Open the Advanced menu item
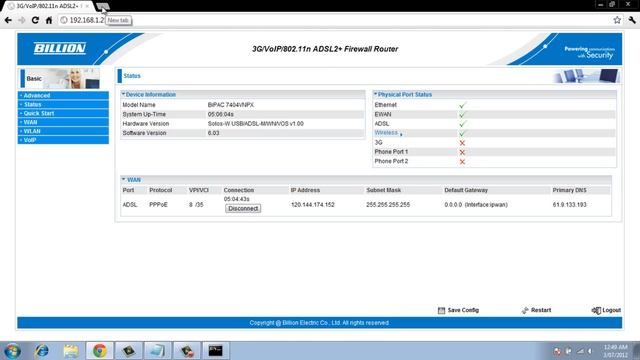 63,96
